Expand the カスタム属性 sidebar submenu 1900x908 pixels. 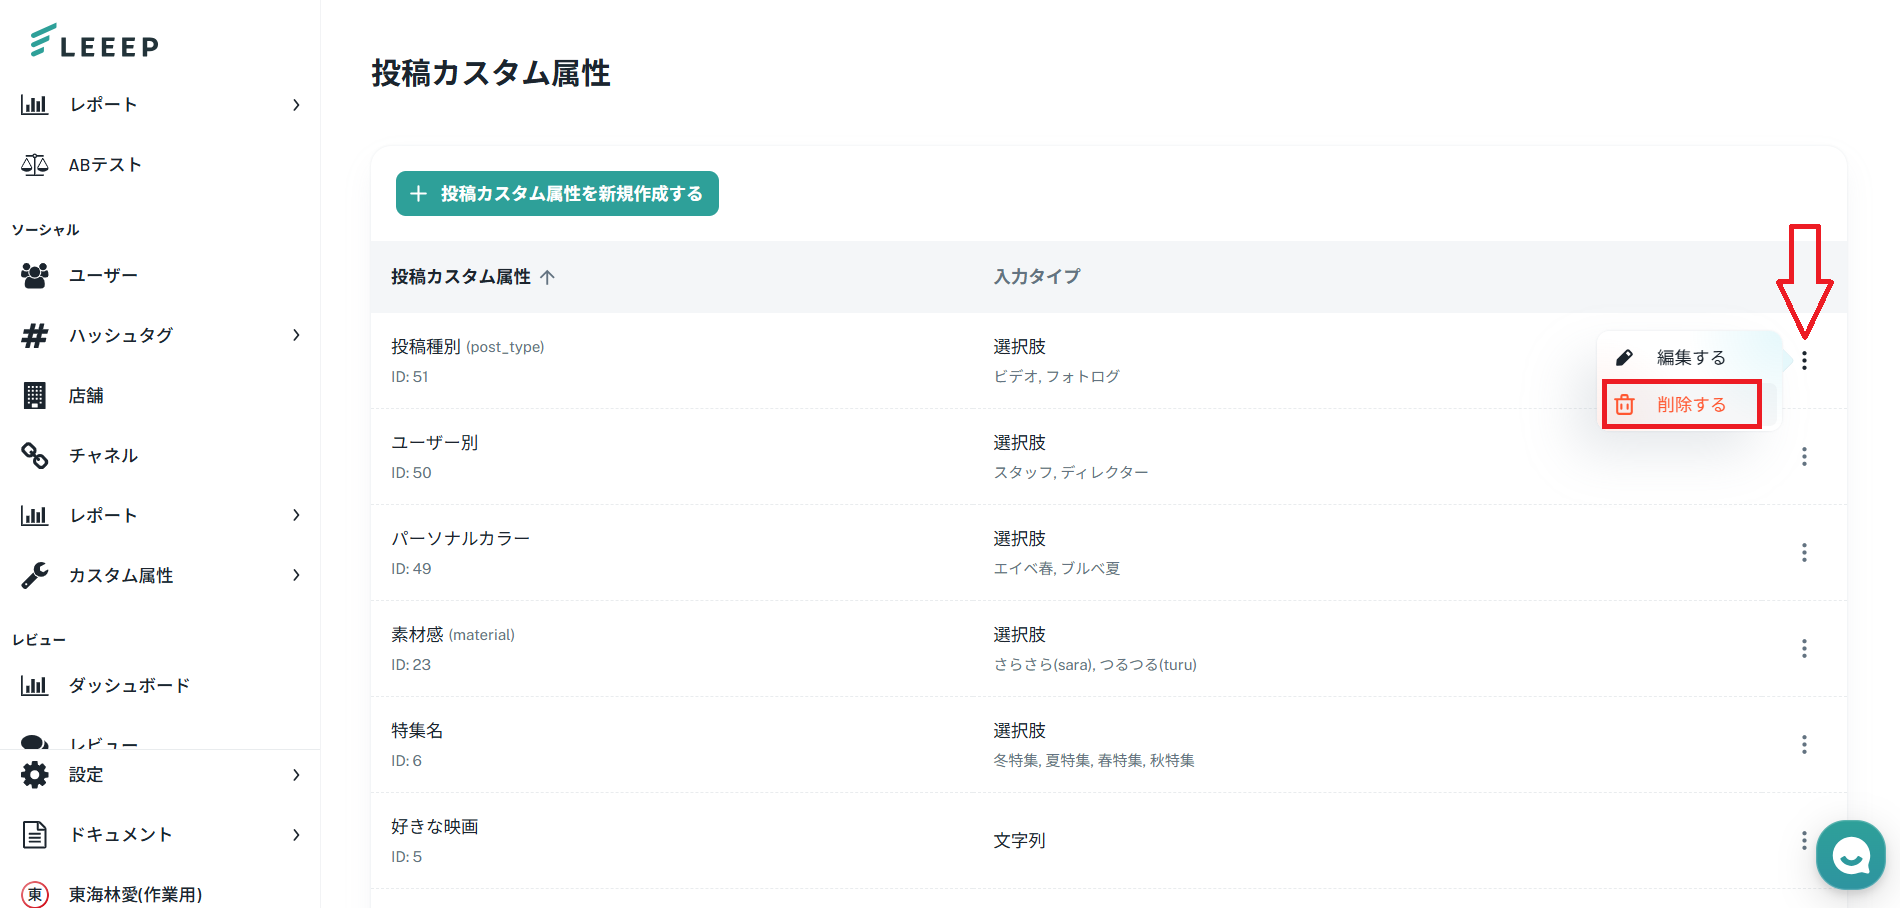click(x=296, y=575)
